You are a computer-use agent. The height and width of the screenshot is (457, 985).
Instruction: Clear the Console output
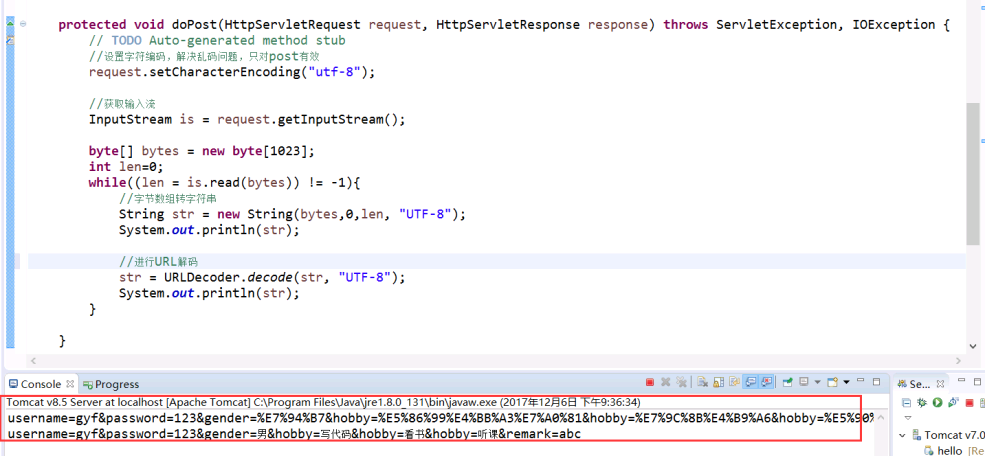click(x=702, y=382)
